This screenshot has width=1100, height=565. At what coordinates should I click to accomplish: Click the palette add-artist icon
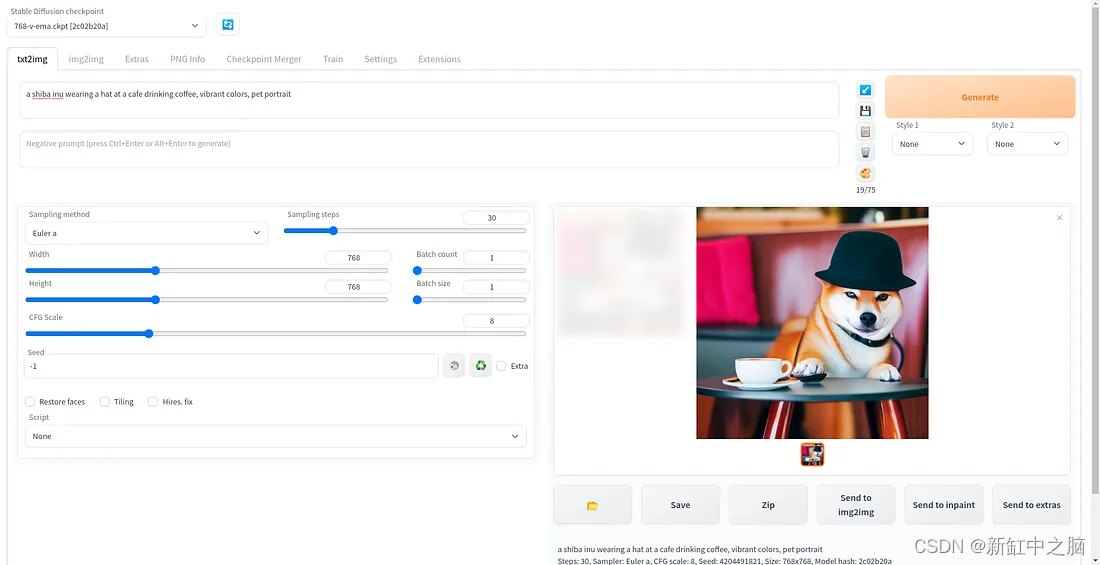(x=865, y=173)
